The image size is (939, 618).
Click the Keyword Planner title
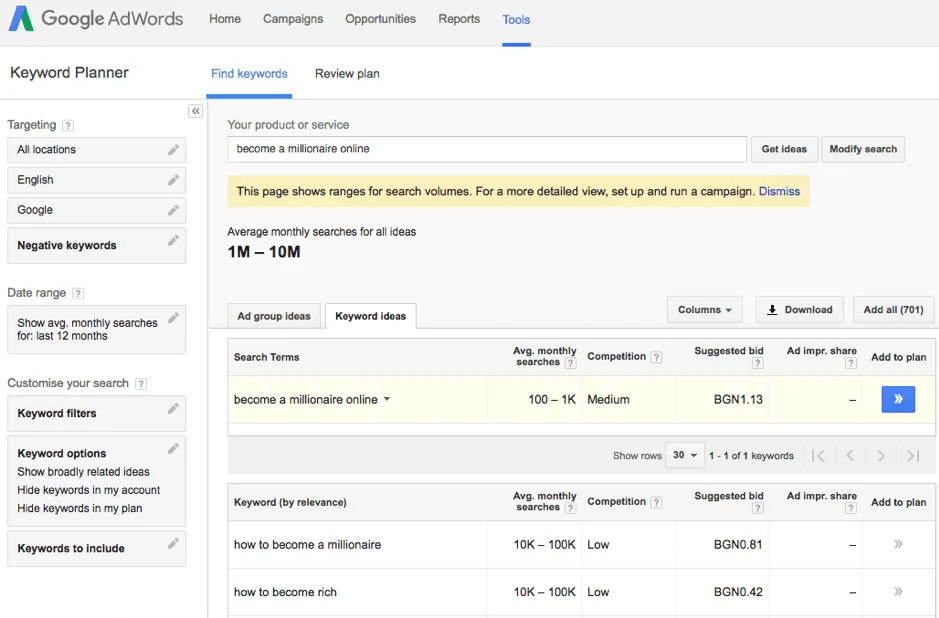click(x=69, y=72)
